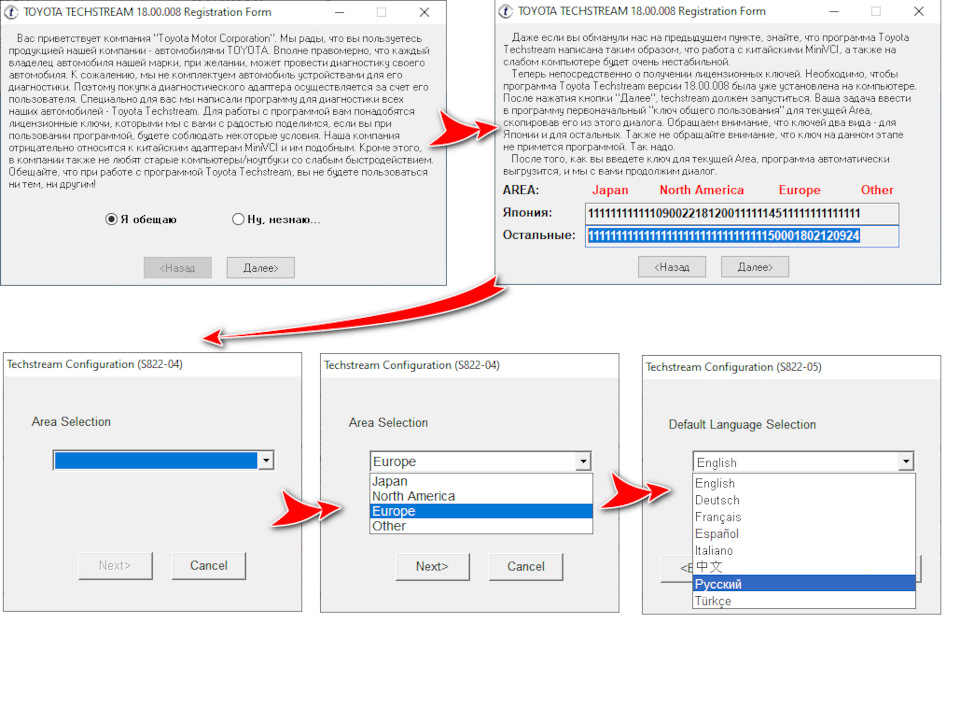Click the Toyota icon in the promise dialog title bar
The height and width of the screenshot is (709, 960).
pyautogui.click(x=11, y=12)
